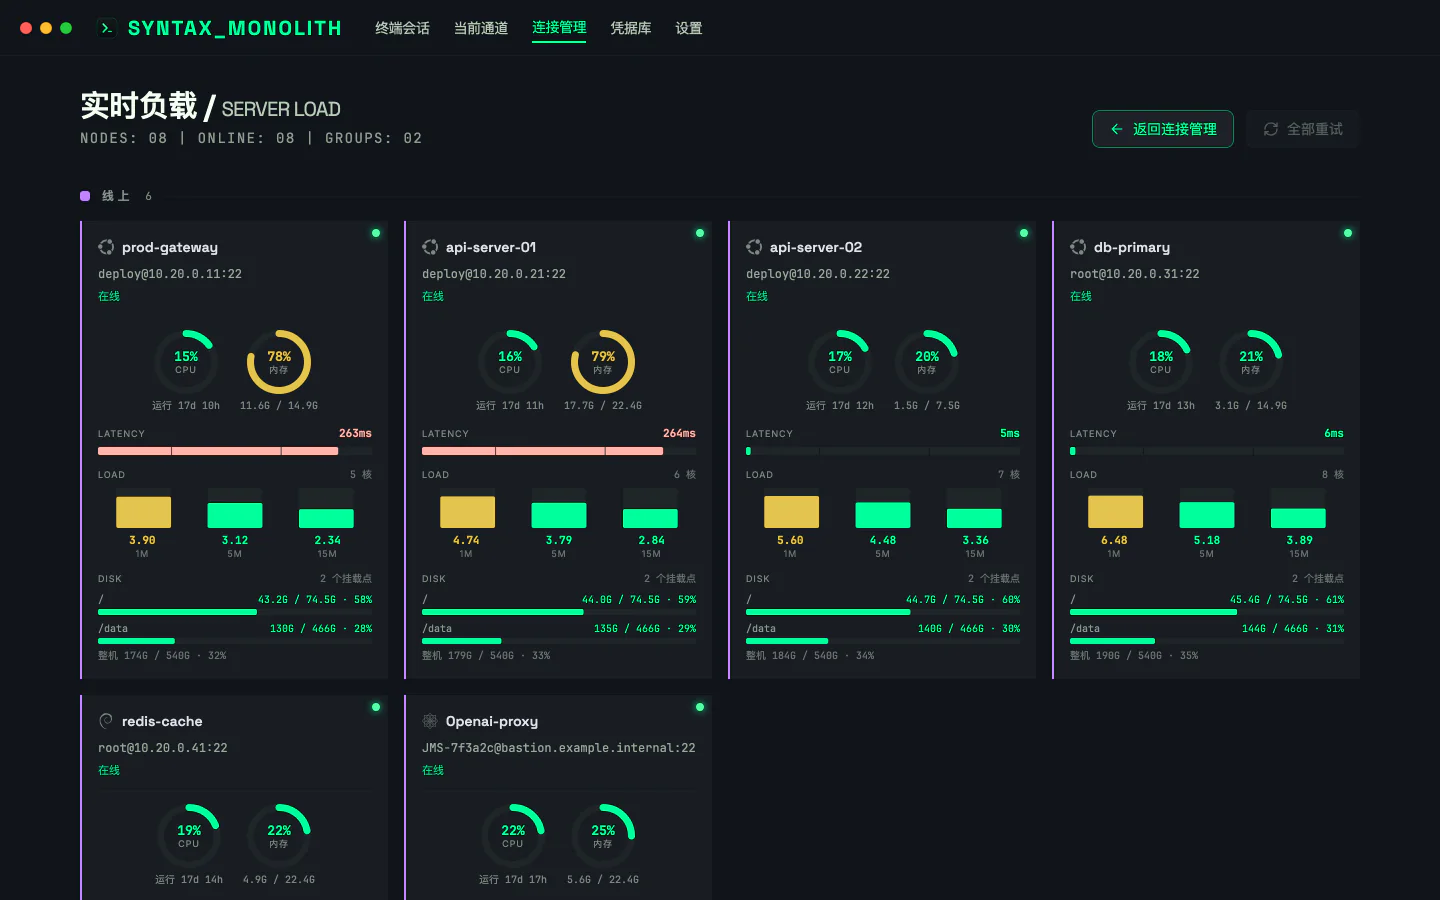
Task: Click the OpenAI icon beside Openai-proxy
Action: (430, 721)
